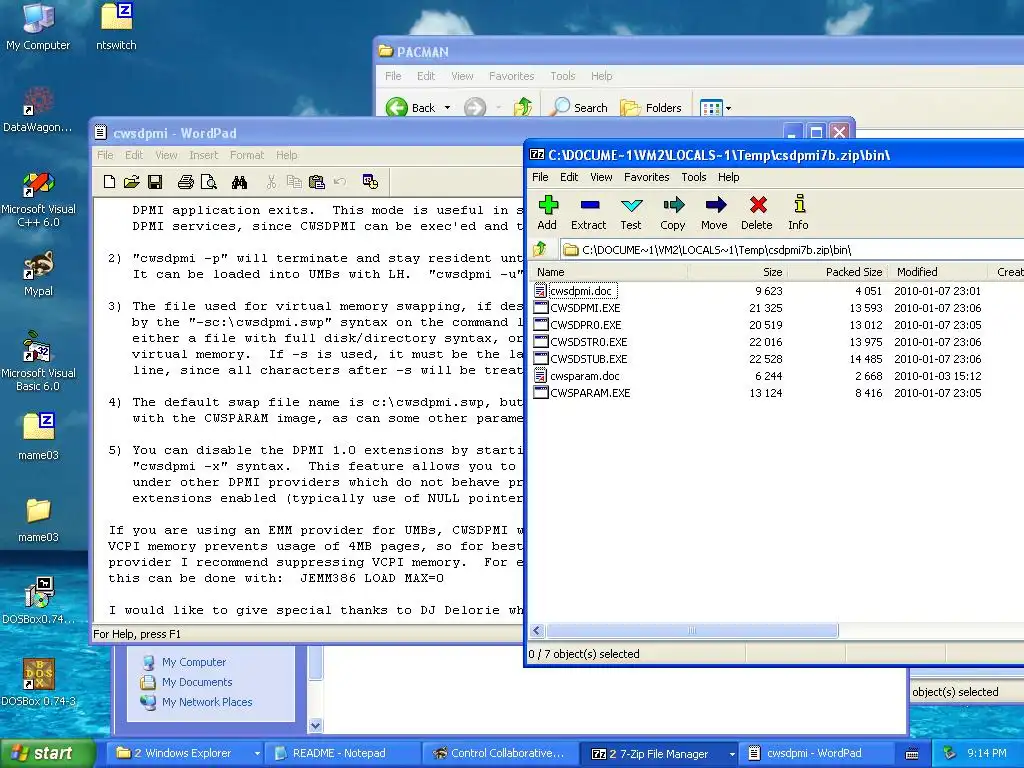
Task: Click the Info icon in 7-Zip toolbar
Action: 798,213
